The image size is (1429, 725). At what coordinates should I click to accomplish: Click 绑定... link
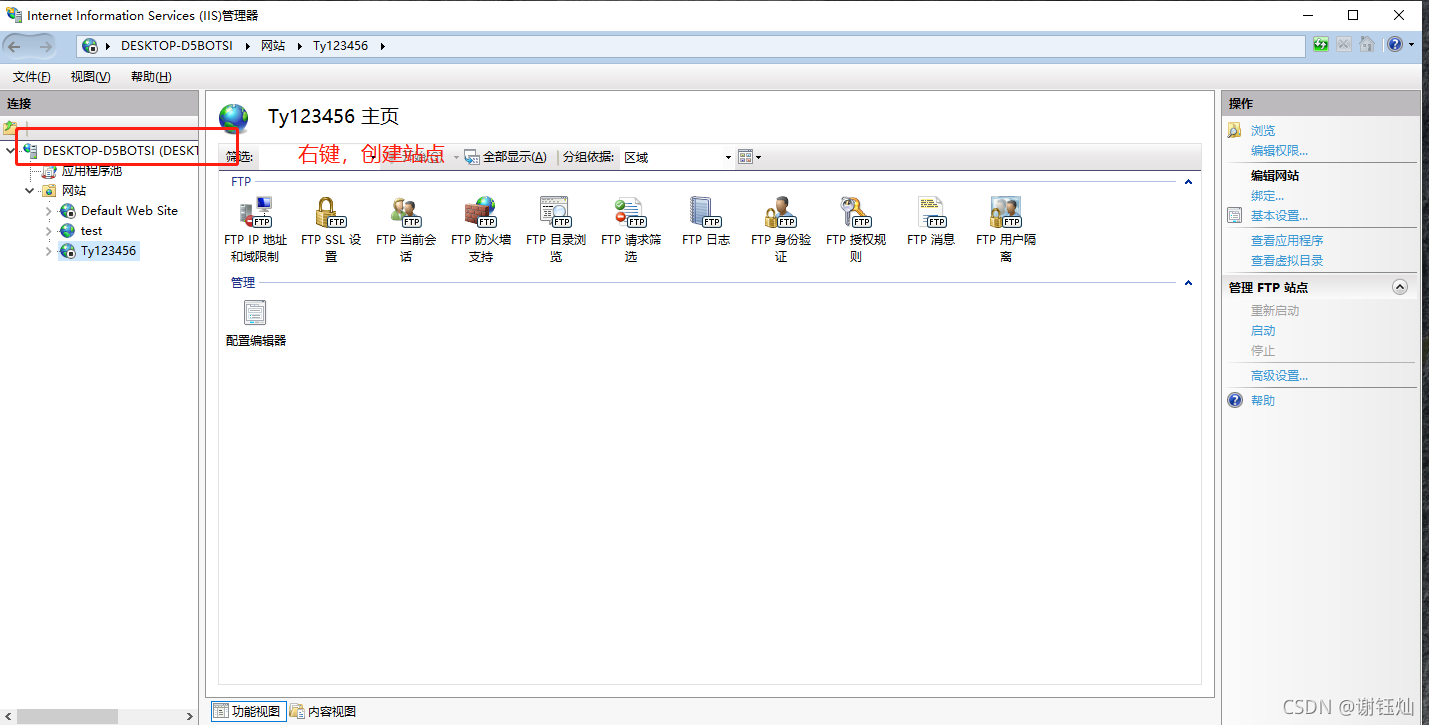[x=1267, y=196]
